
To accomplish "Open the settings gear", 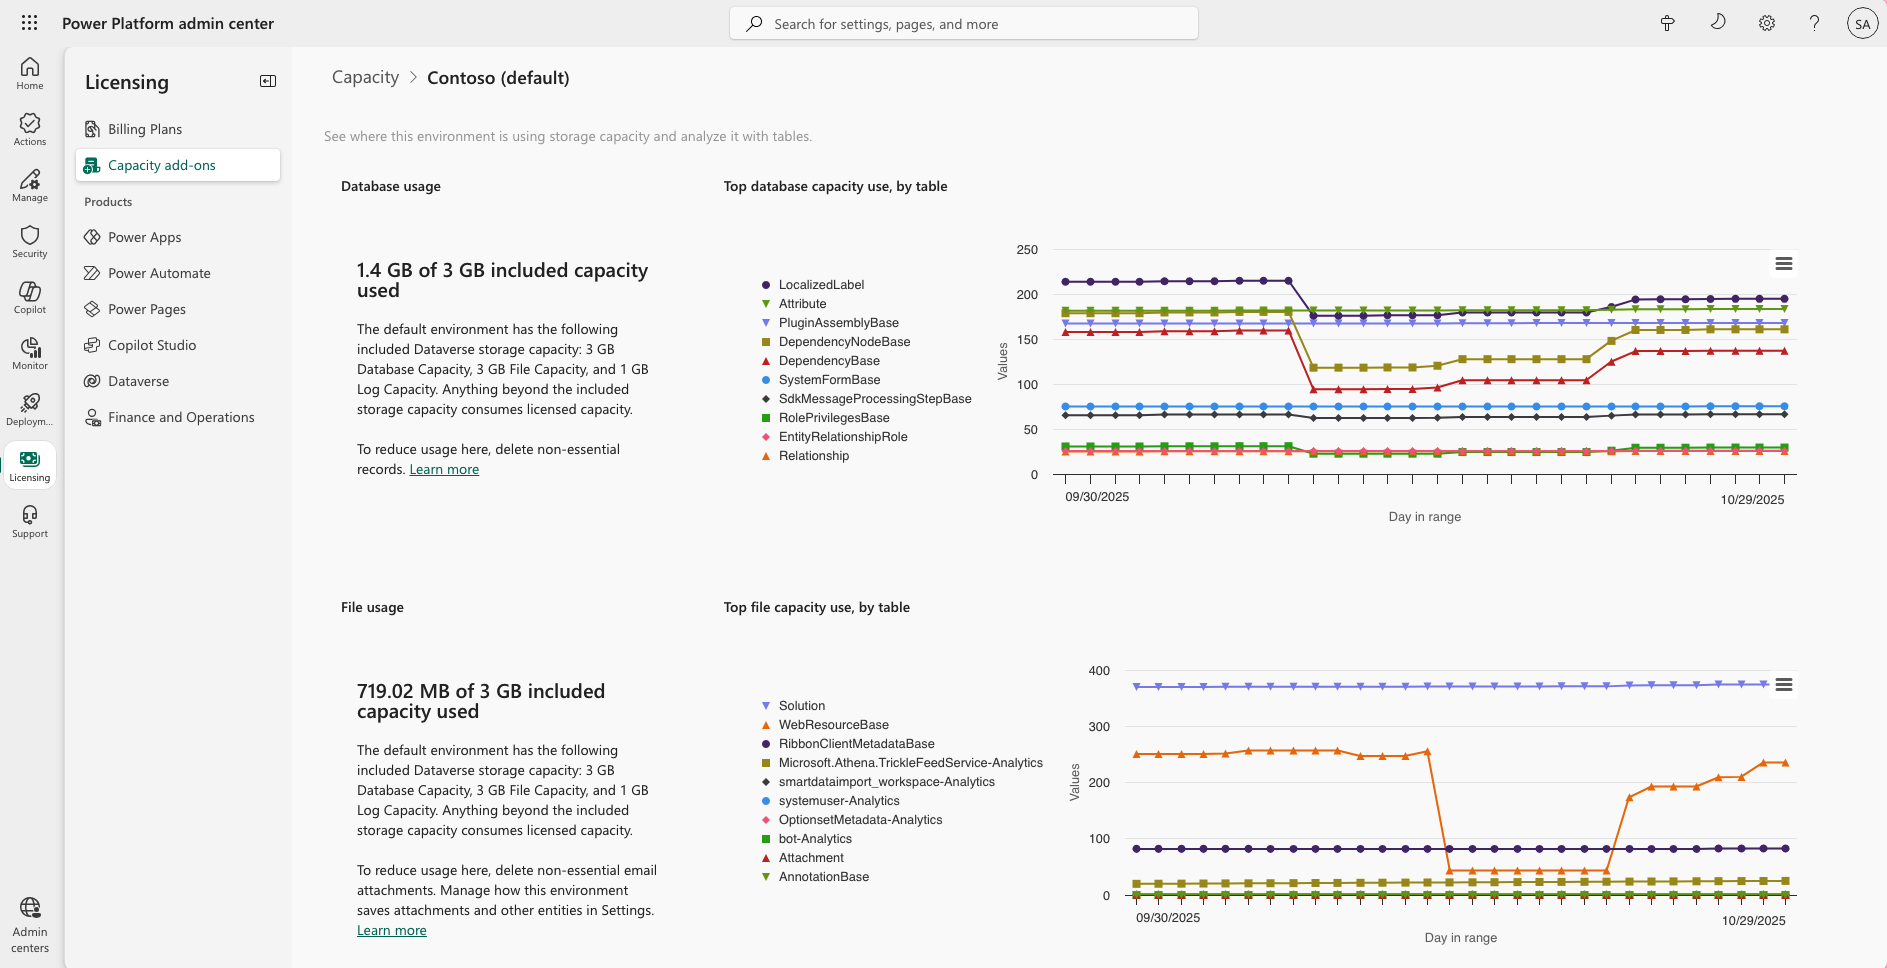I will point(1766,22).
